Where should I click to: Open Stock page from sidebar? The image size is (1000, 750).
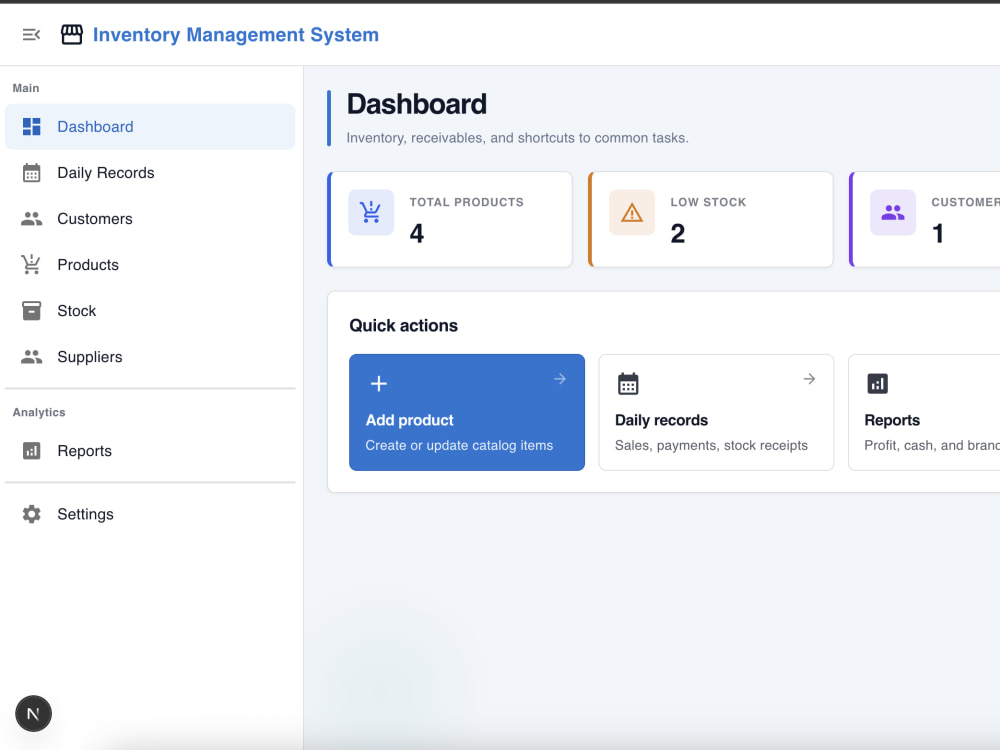coord(150,311)
